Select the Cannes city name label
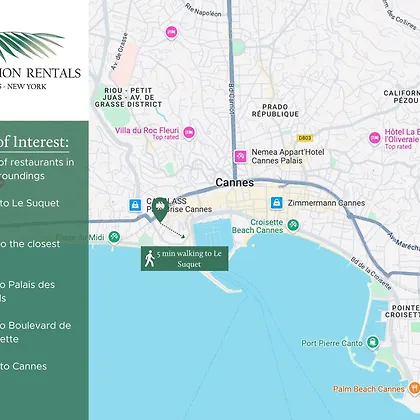 click(235, 183)
